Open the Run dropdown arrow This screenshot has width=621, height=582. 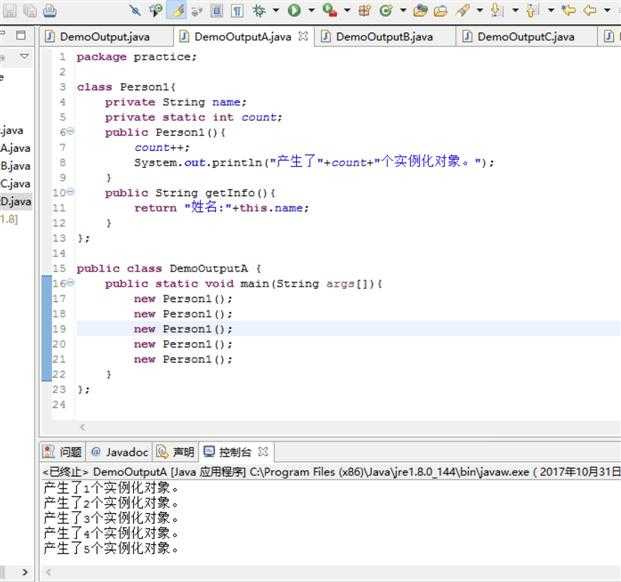[x=311, y=10]
